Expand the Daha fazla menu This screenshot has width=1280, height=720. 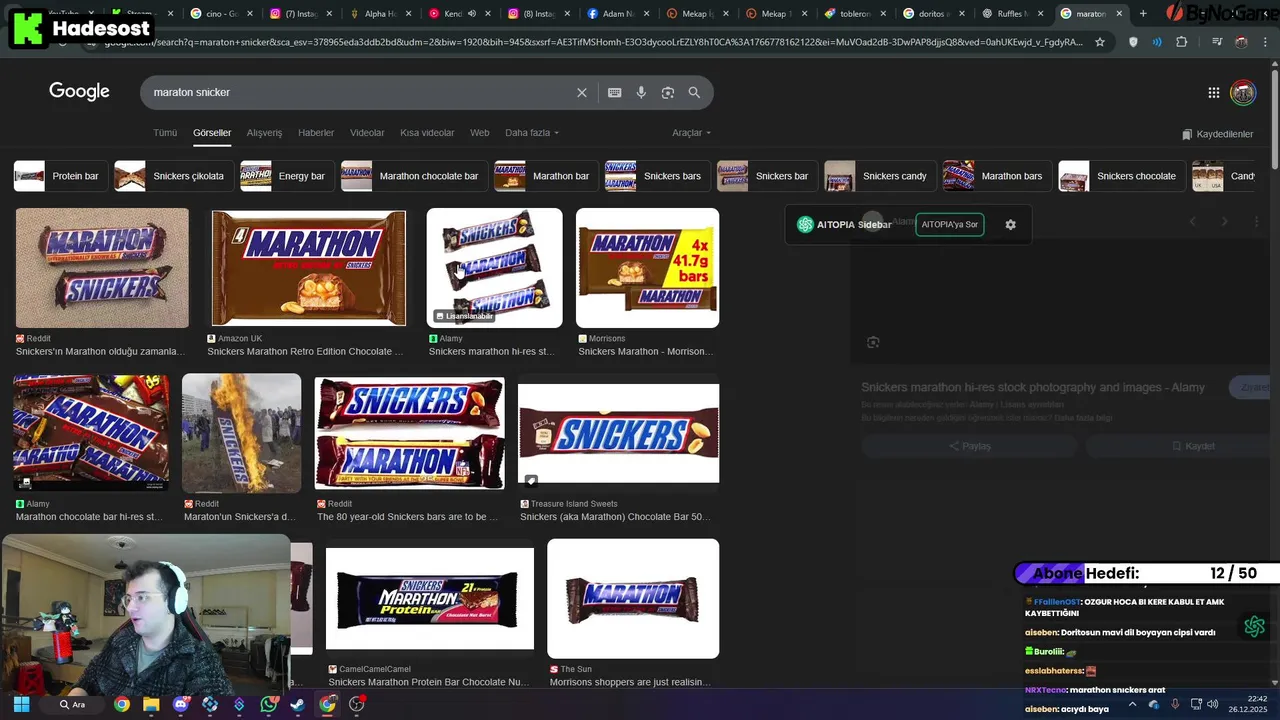[532, 133]
